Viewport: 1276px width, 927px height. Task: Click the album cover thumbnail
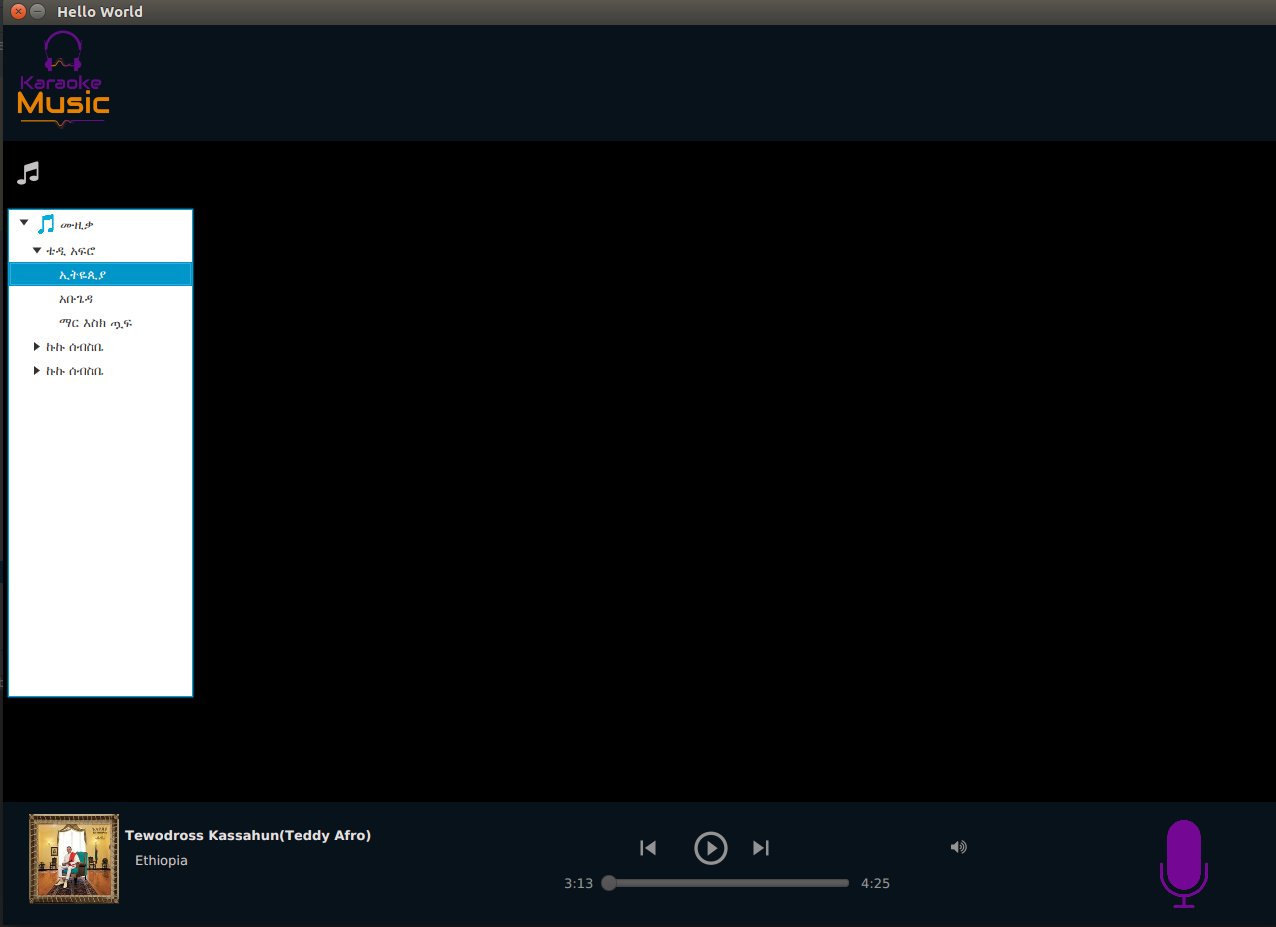click(74, 859)
